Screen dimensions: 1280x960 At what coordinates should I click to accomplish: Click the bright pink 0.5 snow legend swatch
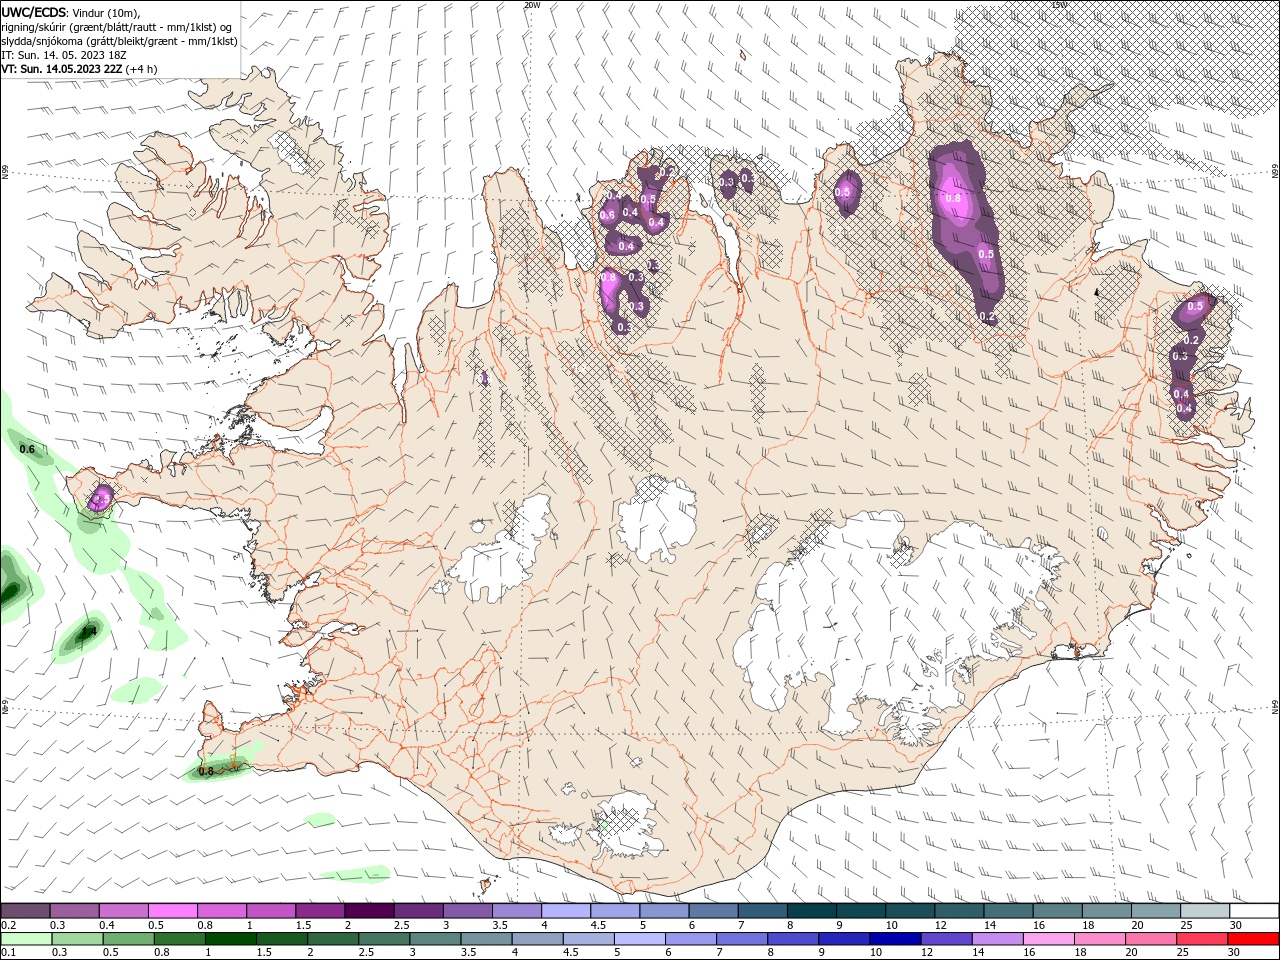172,911
